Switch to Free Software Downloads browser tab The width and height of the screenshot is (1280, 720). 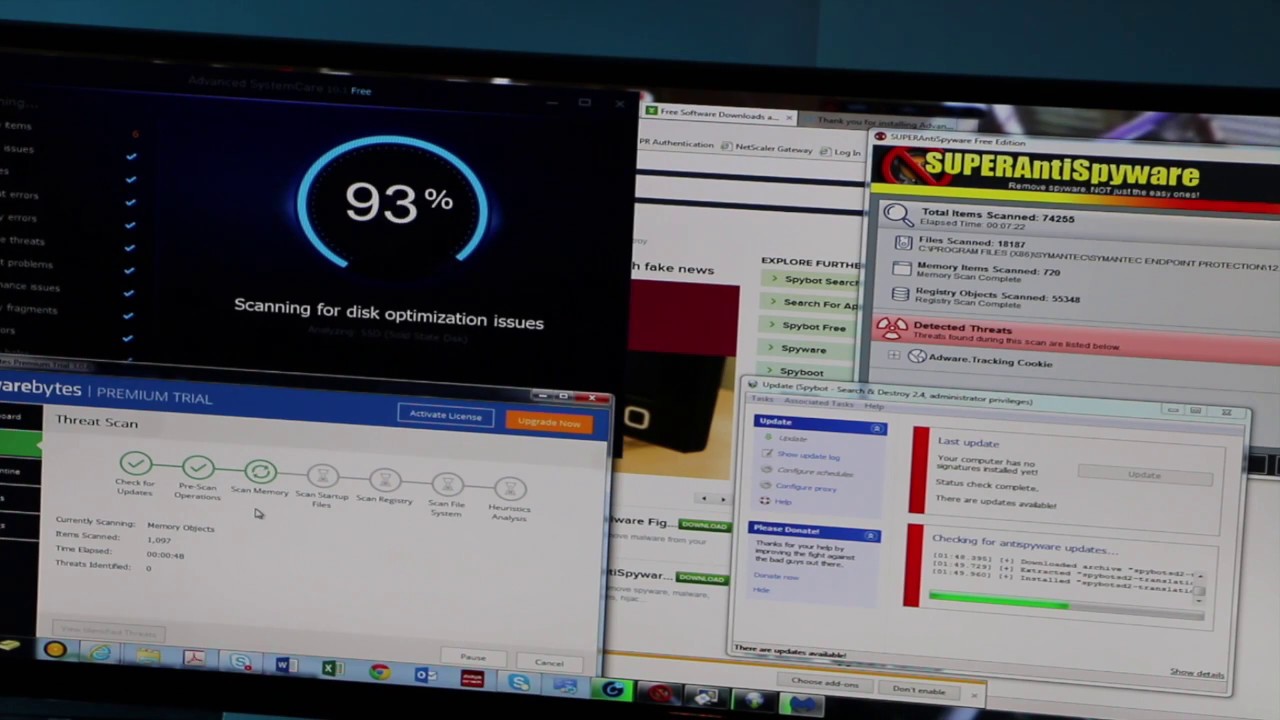click(x=718, y=115)
